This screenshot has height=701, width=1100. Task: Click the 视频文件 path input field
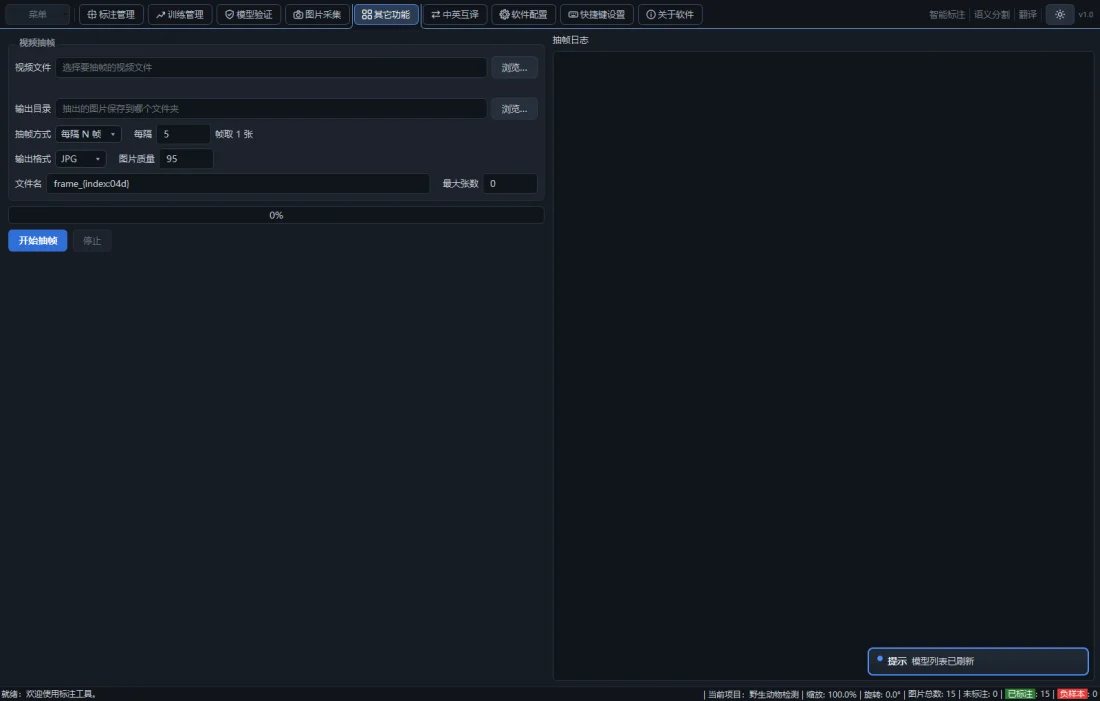[x=271, y=67]
